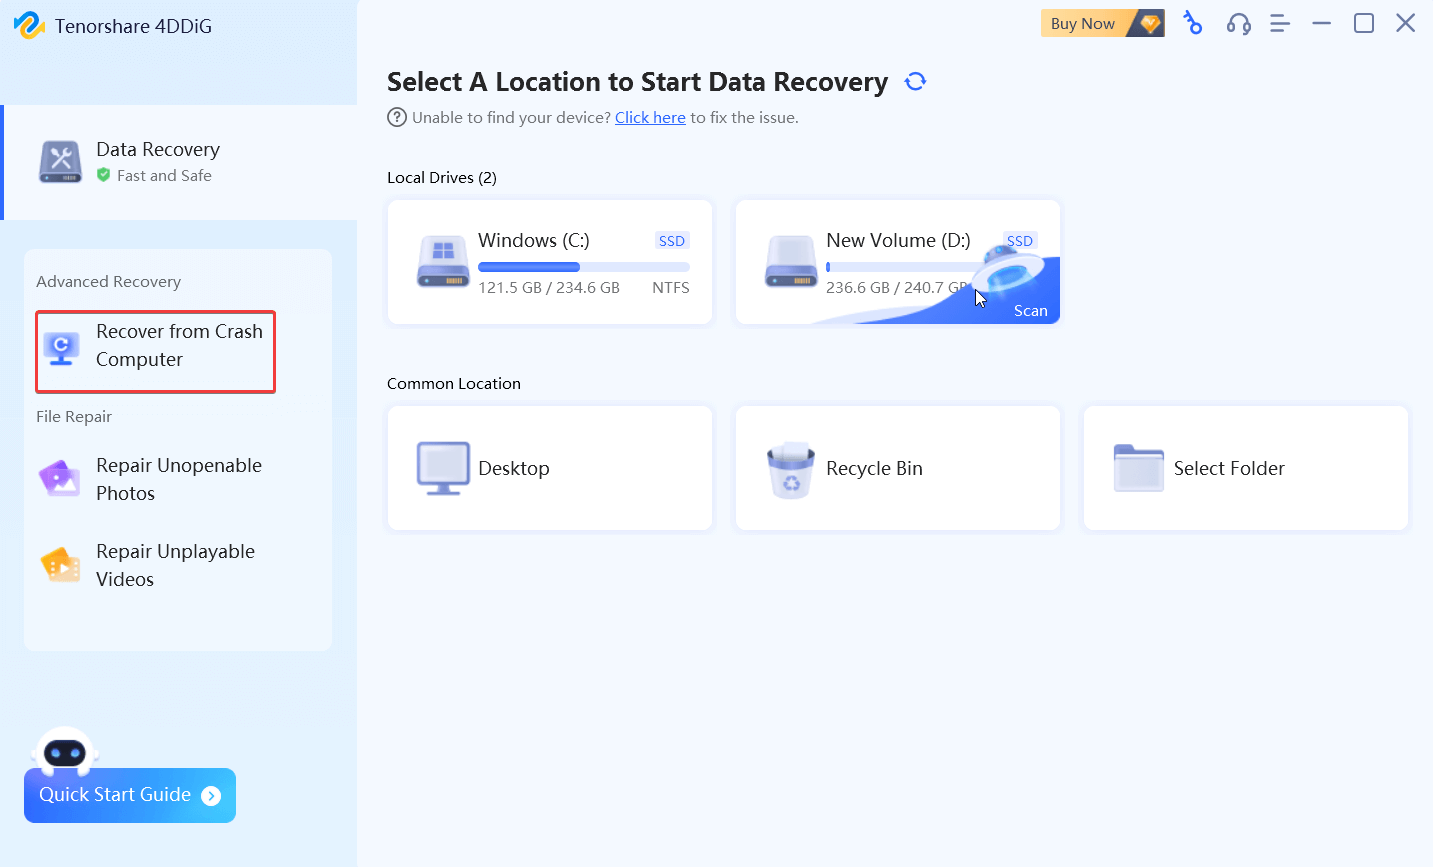This screenshot has height=867, width=1433.
Task: Click the NTFS label on Windows (C:)
Action: pos(671,288)
